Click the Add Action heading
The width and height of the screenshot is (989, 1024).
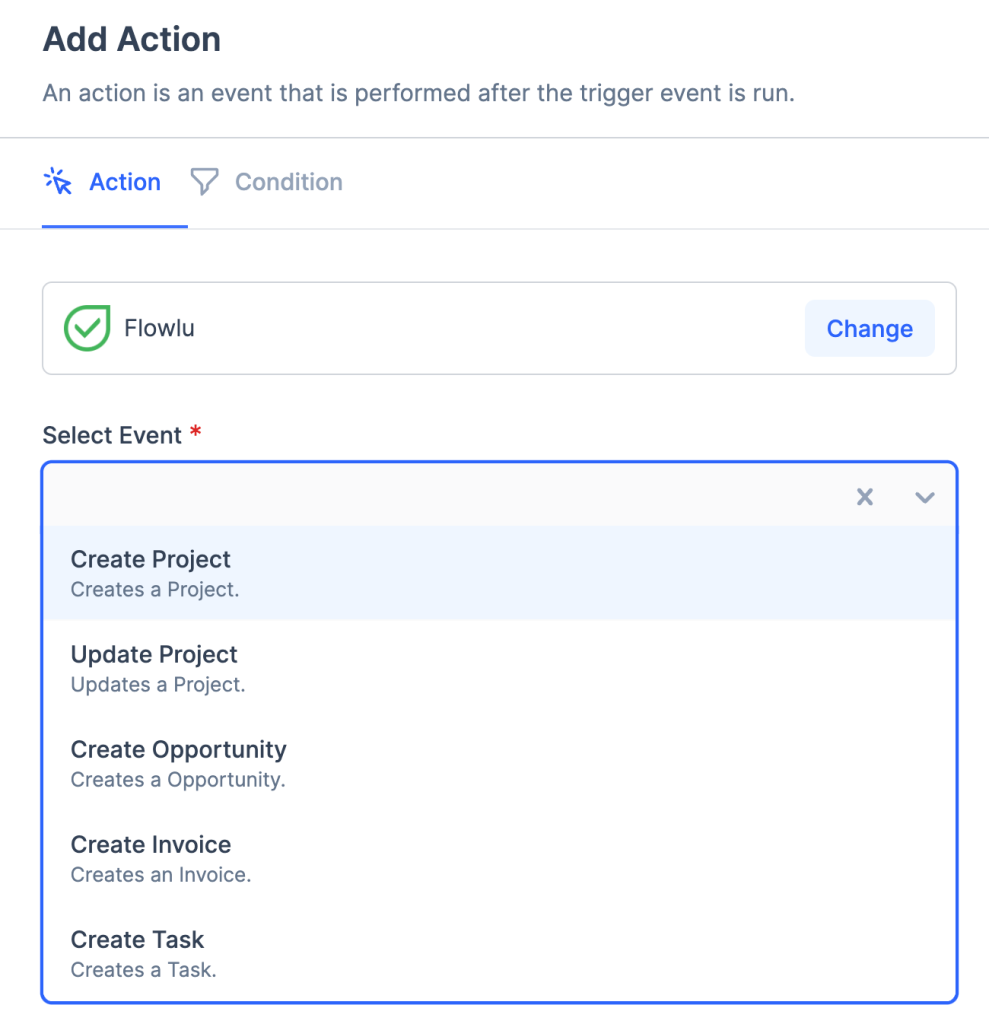point(132,40)
